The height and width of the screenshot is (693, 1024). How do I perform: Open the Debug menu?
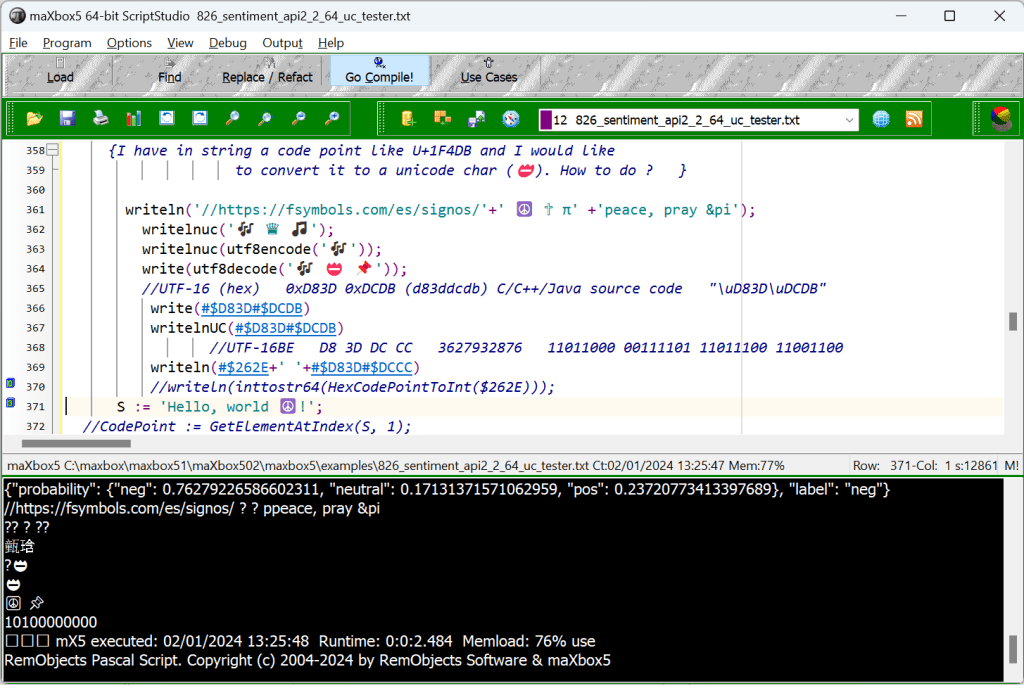[x=227, y=43]
